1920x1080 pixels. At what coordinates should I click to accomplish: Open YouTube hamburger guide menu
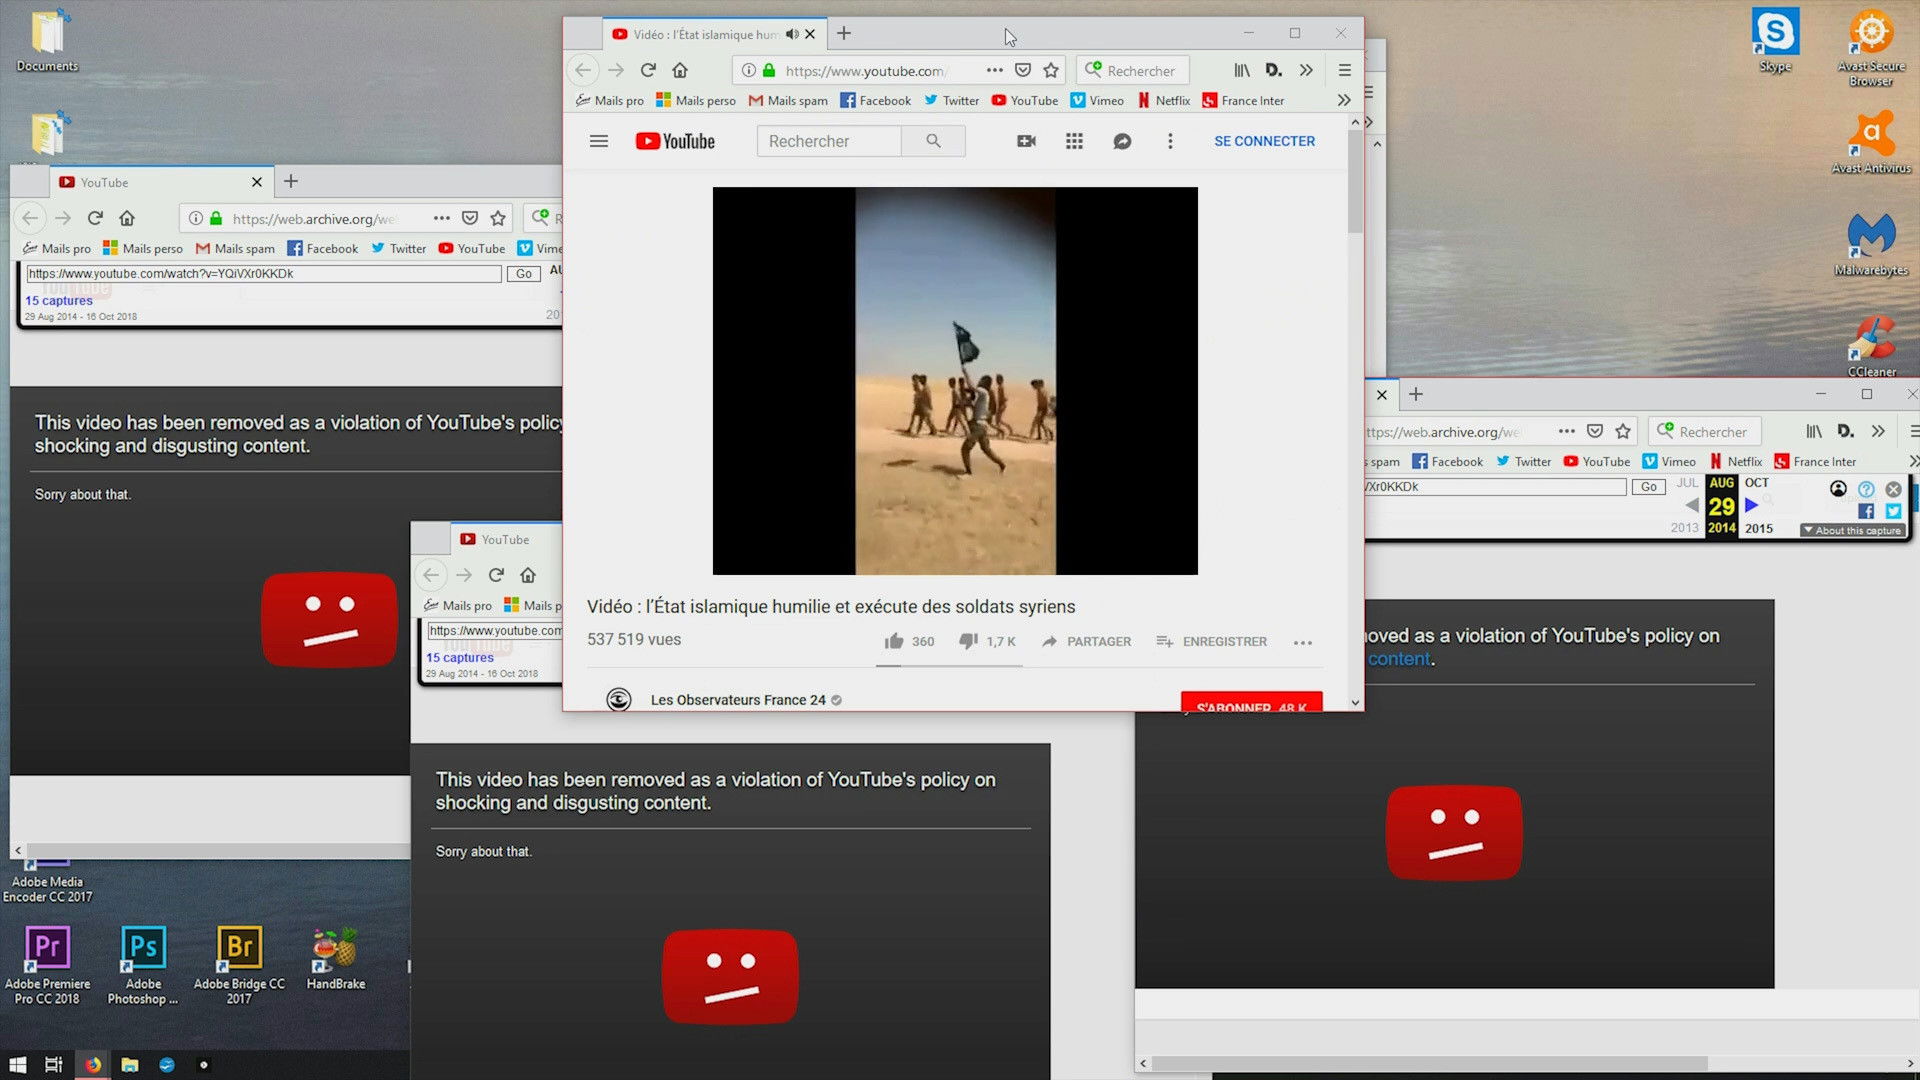coord(598,141)
